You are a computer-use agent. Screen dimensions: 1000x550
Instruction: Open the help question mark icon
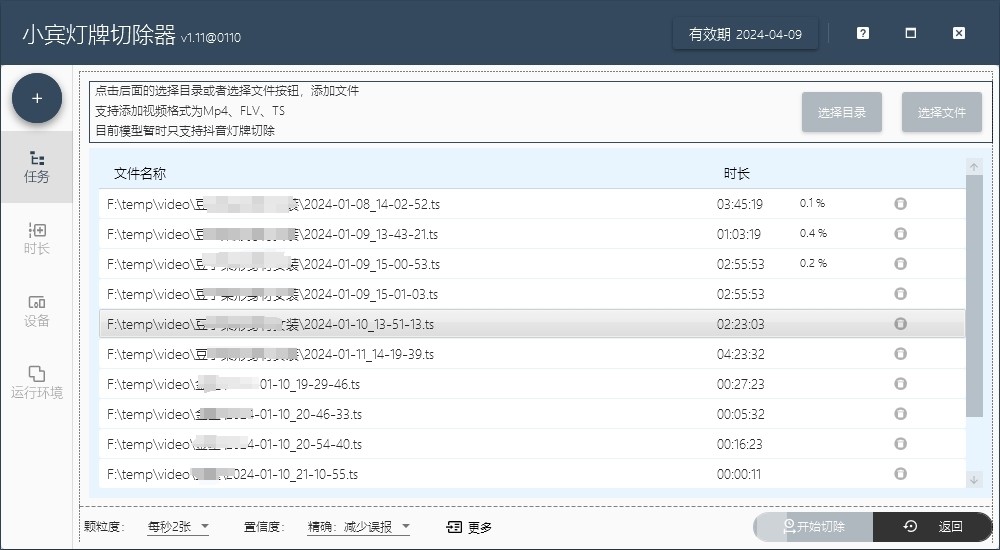pyautogui.click(x=863, y=33)
